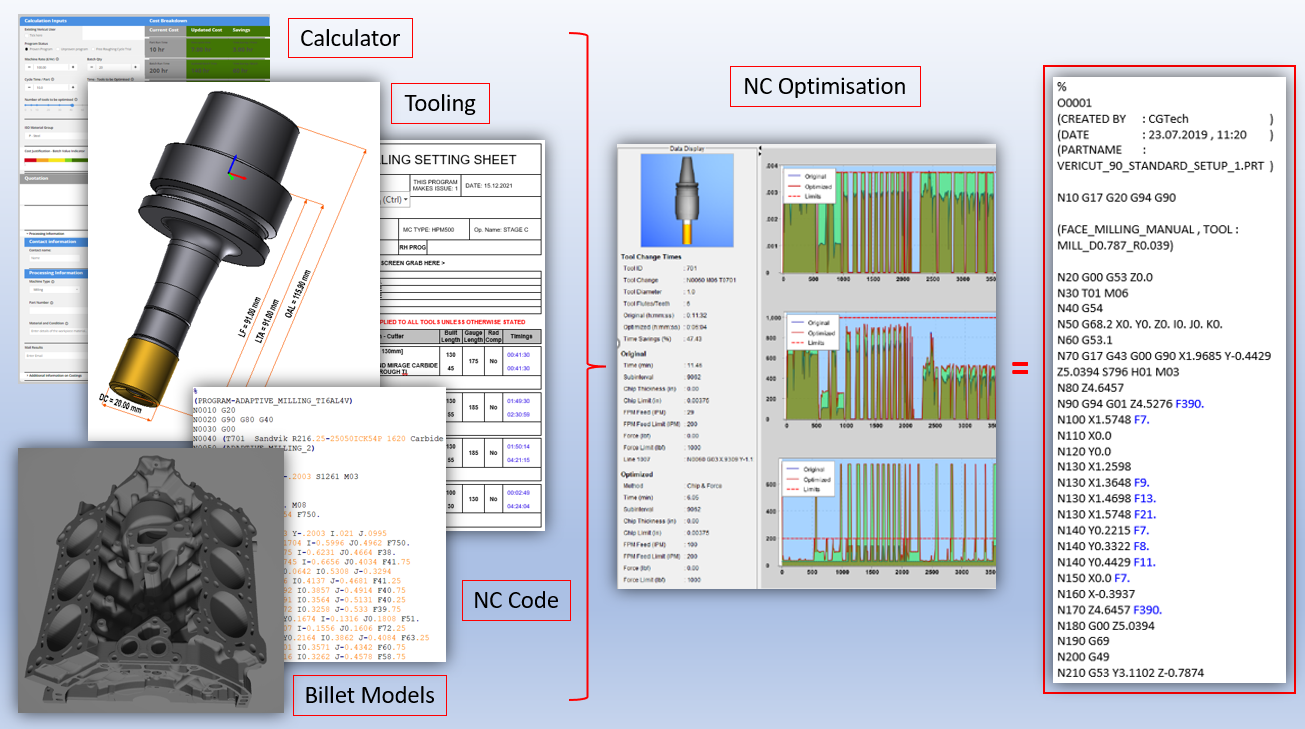Viewport: 1305px width, 729px height.
Task: Click the NC Optimisation title label
Action: [x=824, y=87]
